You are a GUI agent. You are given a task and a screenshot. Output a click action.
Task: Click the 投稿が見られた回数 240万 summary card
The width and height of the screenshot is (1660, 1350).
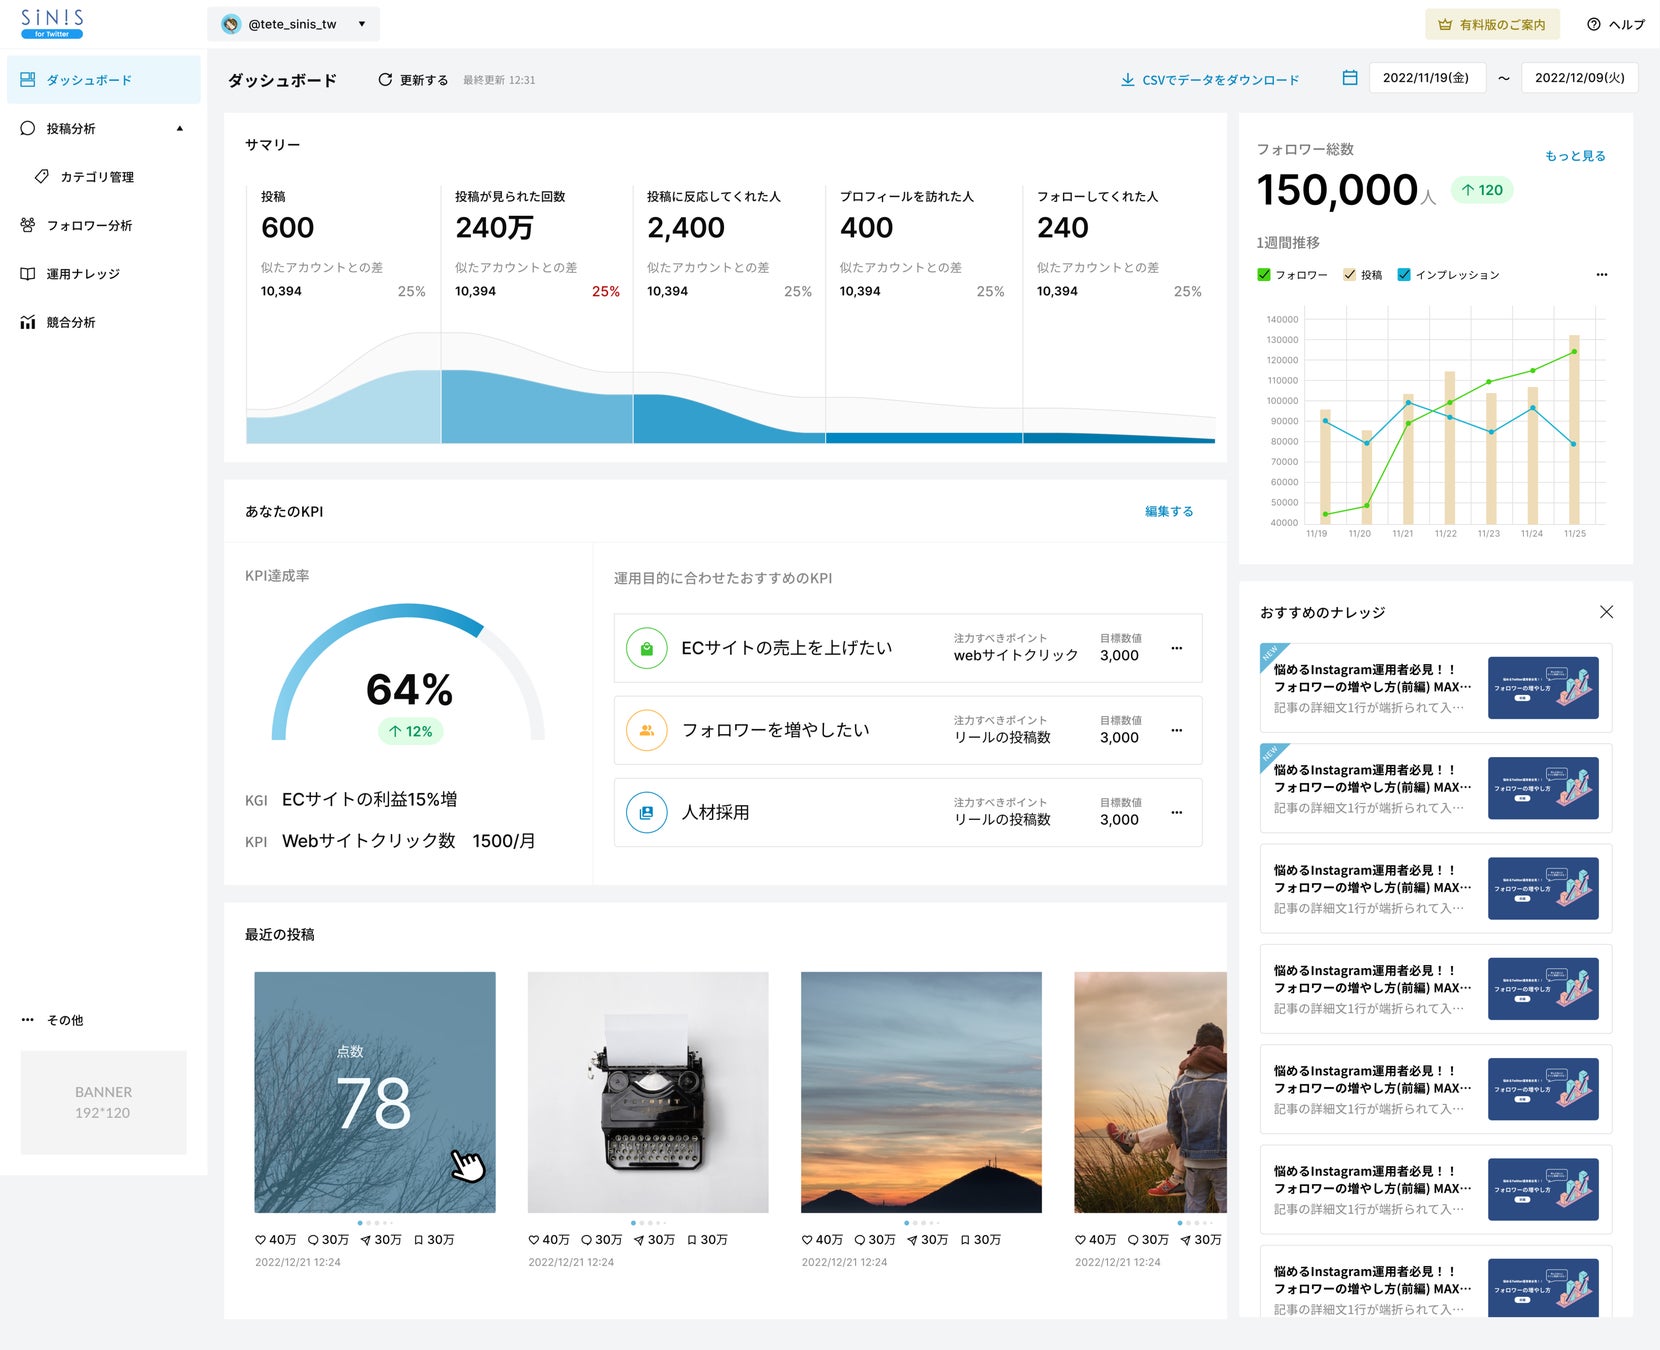[x=537, y=314]
